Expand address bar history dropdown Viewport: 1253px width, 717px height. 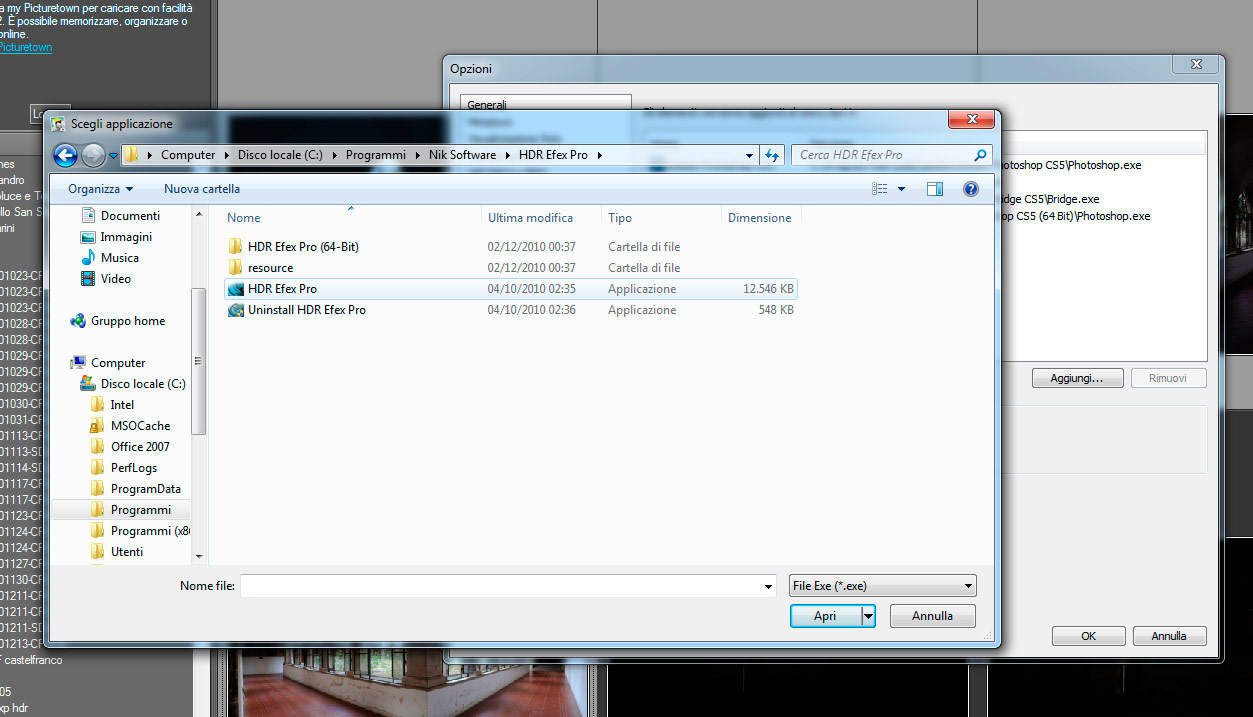coord(750,156)
